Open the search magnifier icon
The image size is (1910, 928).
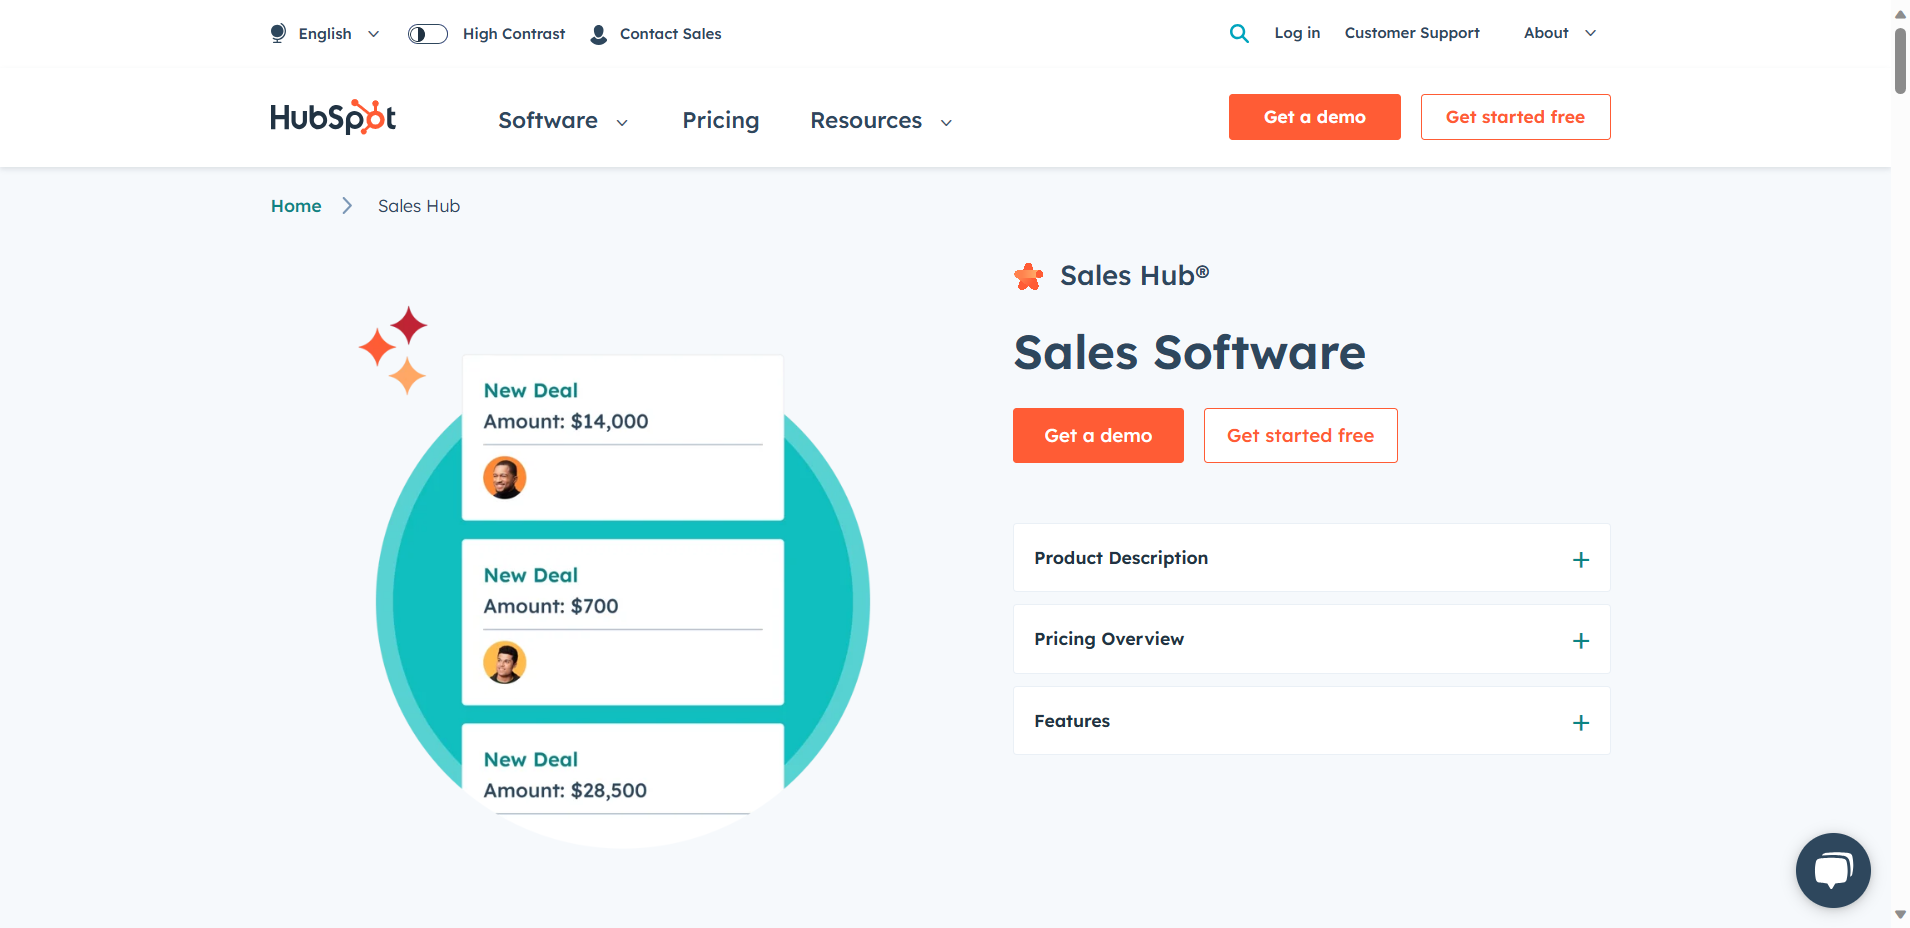[1238, 33]
